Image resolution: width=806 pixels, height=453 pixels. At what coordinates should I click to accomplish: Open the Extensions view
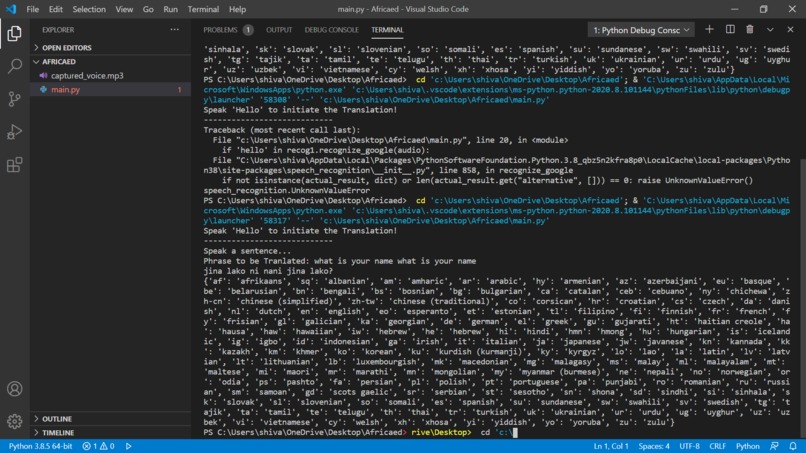coord(14,165)
